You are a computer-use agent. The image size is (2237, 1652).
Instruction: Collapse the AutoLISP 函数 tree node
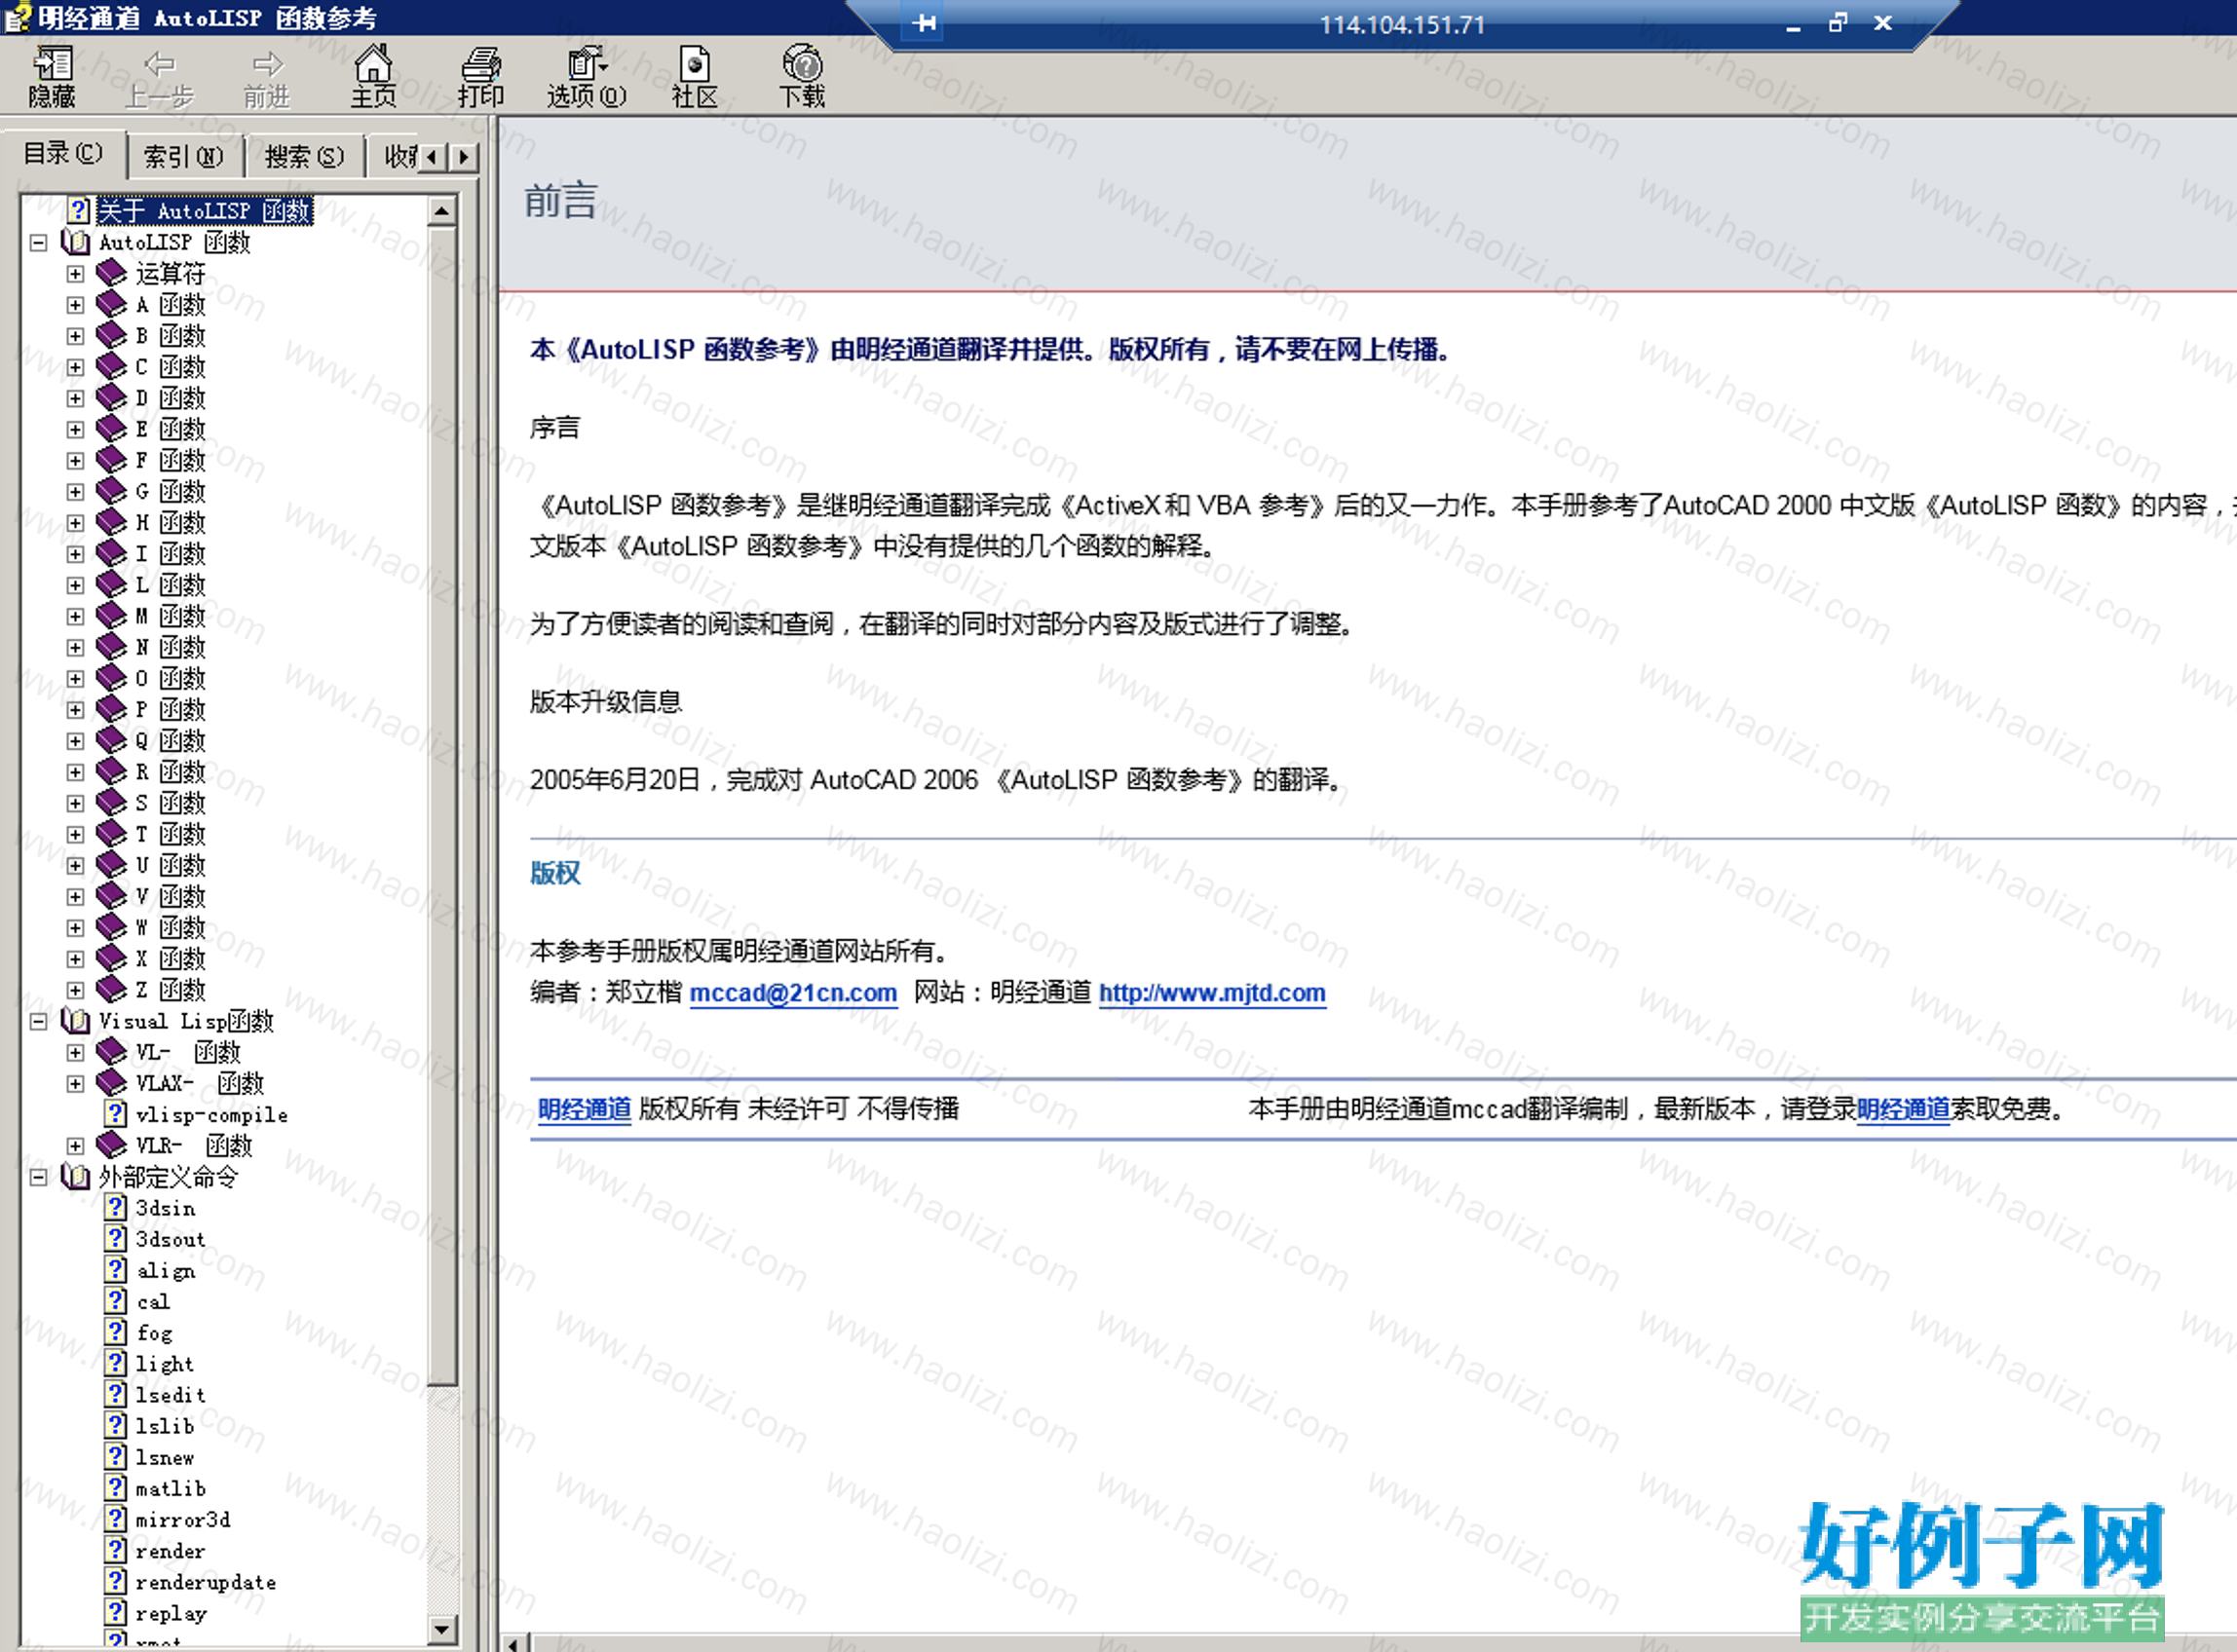point(39,243)
